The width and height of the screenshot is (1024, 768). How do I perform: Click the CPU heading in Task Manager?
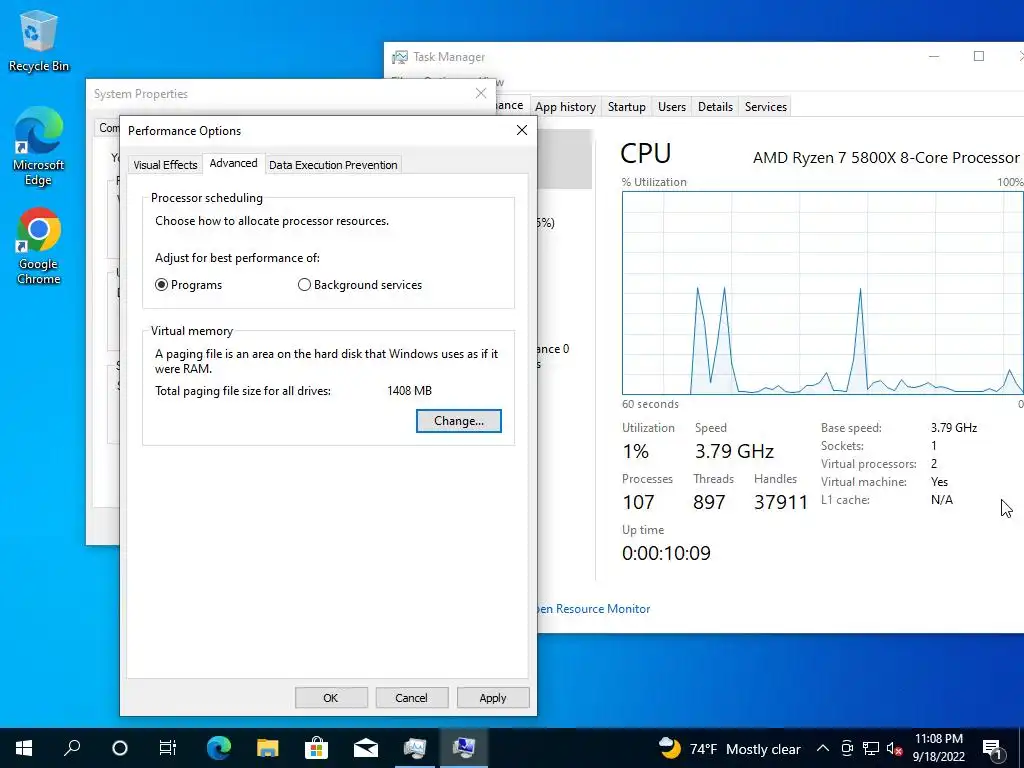click(645, 153)
